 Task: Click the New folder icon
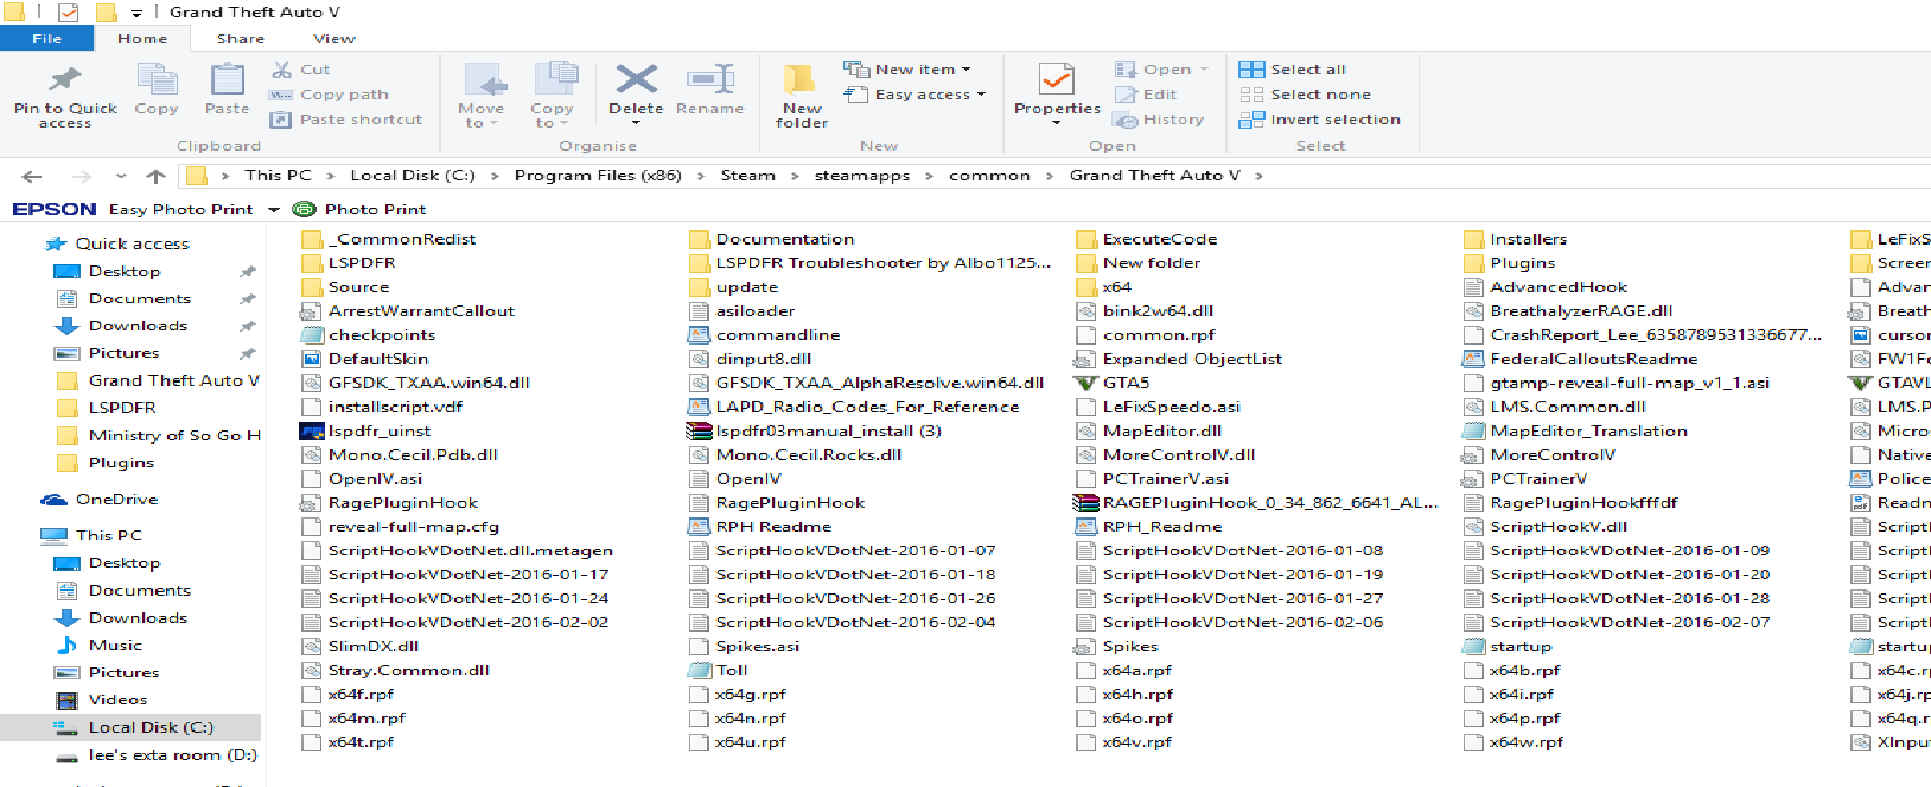click(800, 79)
